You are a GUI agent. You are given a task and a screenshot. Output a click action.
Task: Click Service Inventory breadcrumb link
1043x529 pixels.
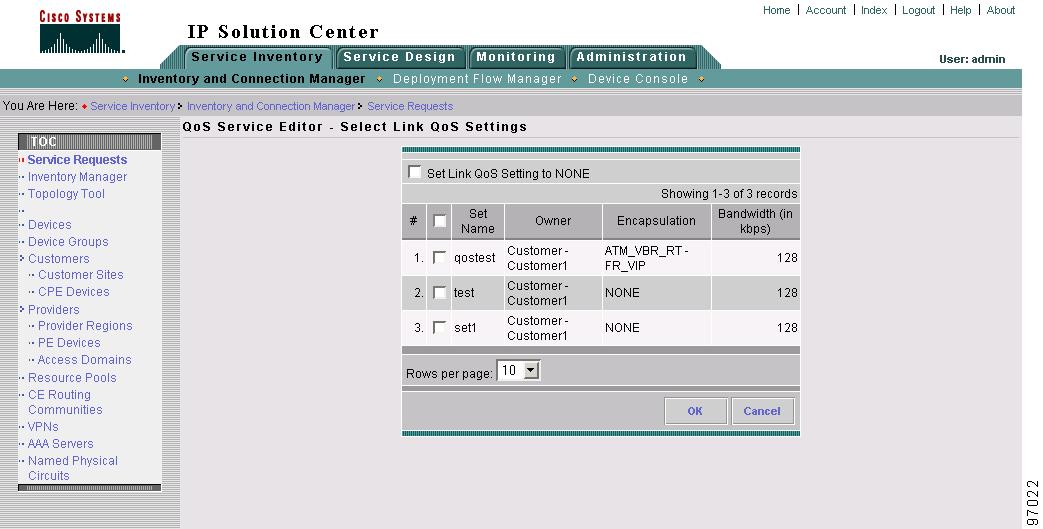click(x=132, y=106)
